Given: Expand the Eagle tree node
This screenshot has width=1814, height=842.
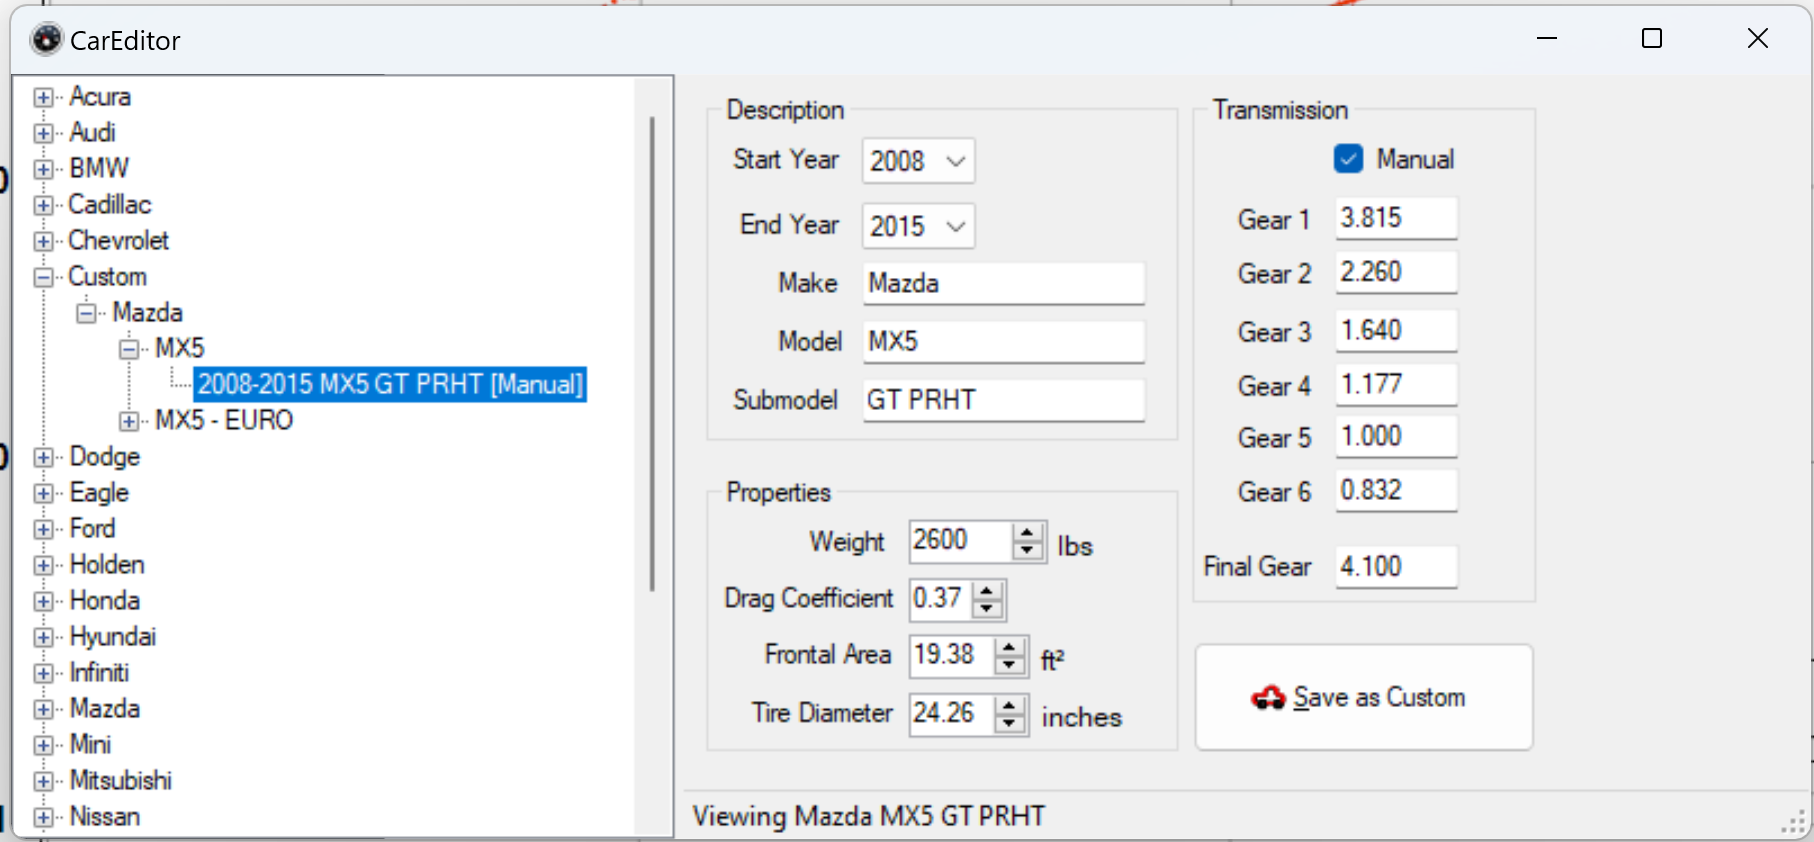Looking at the screenshot, I should click(43, 493).
